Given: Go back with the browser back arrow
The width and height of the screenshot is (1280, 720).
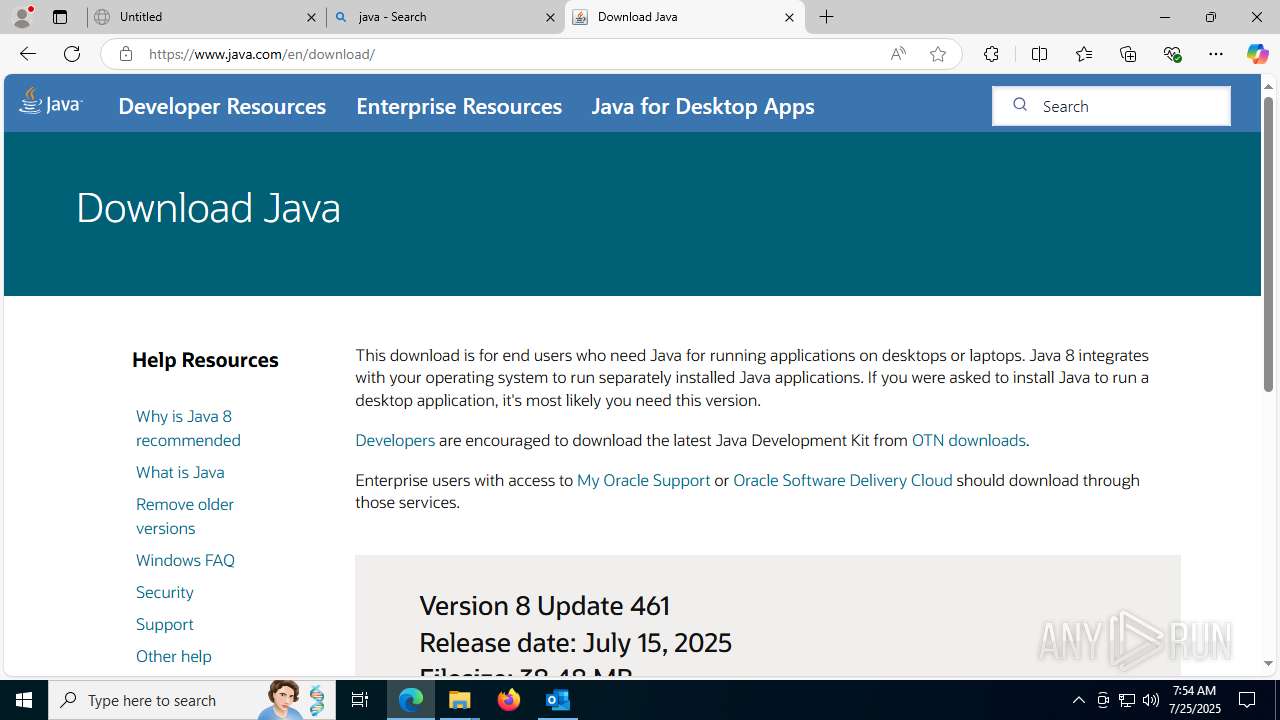Looking at the screenshot, I should click(x=27, y=54).
